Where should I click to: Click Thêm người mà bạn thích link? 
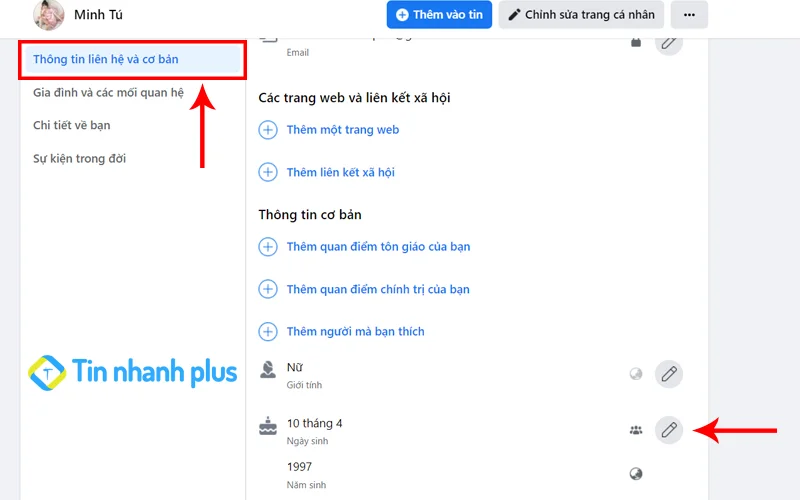356,332
